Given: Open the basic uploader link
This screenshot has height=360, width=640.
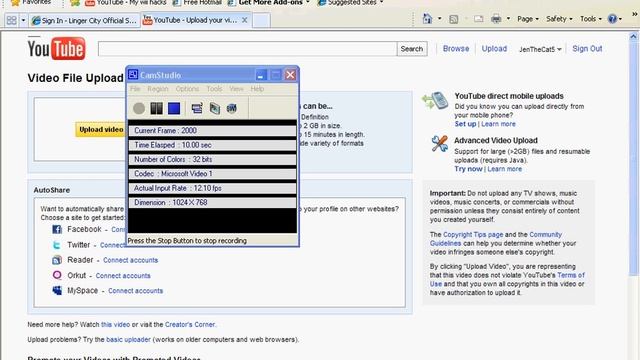Looking at the screenshot, I should tap(128, 340).
